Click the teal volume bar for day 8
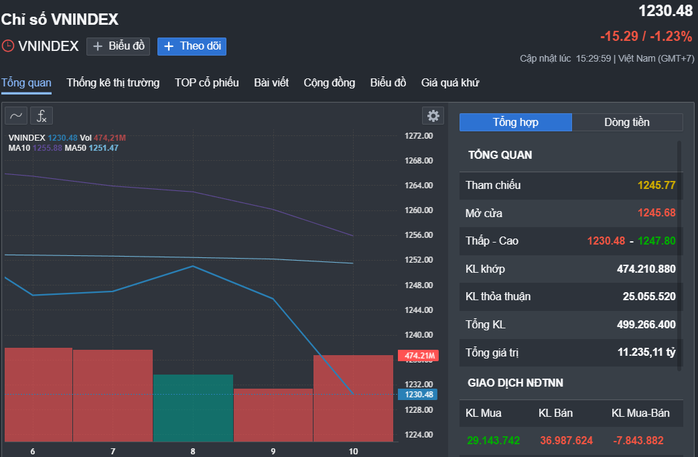Viewport: 698px width, 457px height. click(193, 408)
